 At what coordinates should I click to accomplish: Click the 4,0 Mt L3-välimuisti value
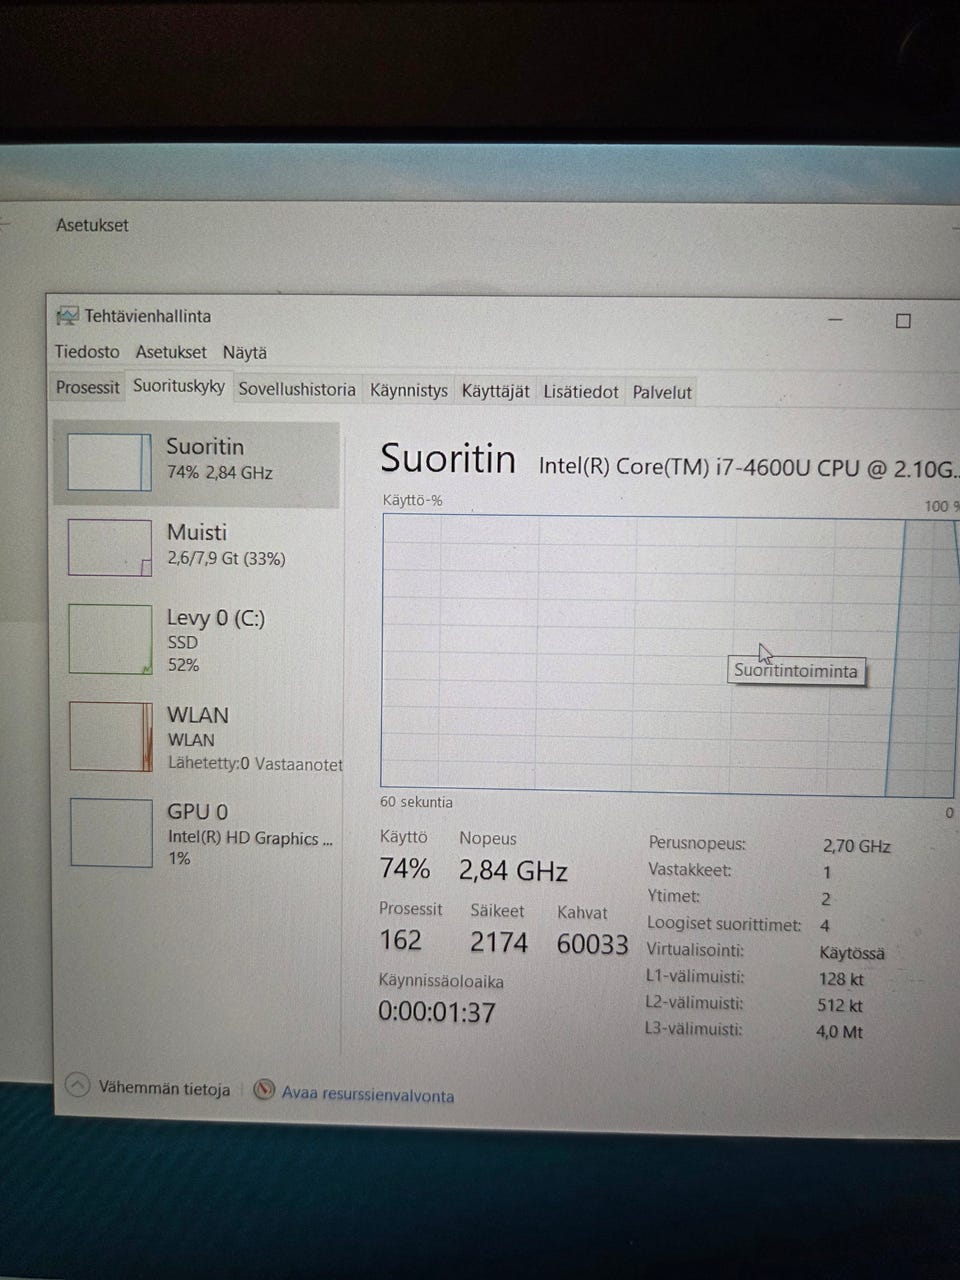tap(839, 1032)
